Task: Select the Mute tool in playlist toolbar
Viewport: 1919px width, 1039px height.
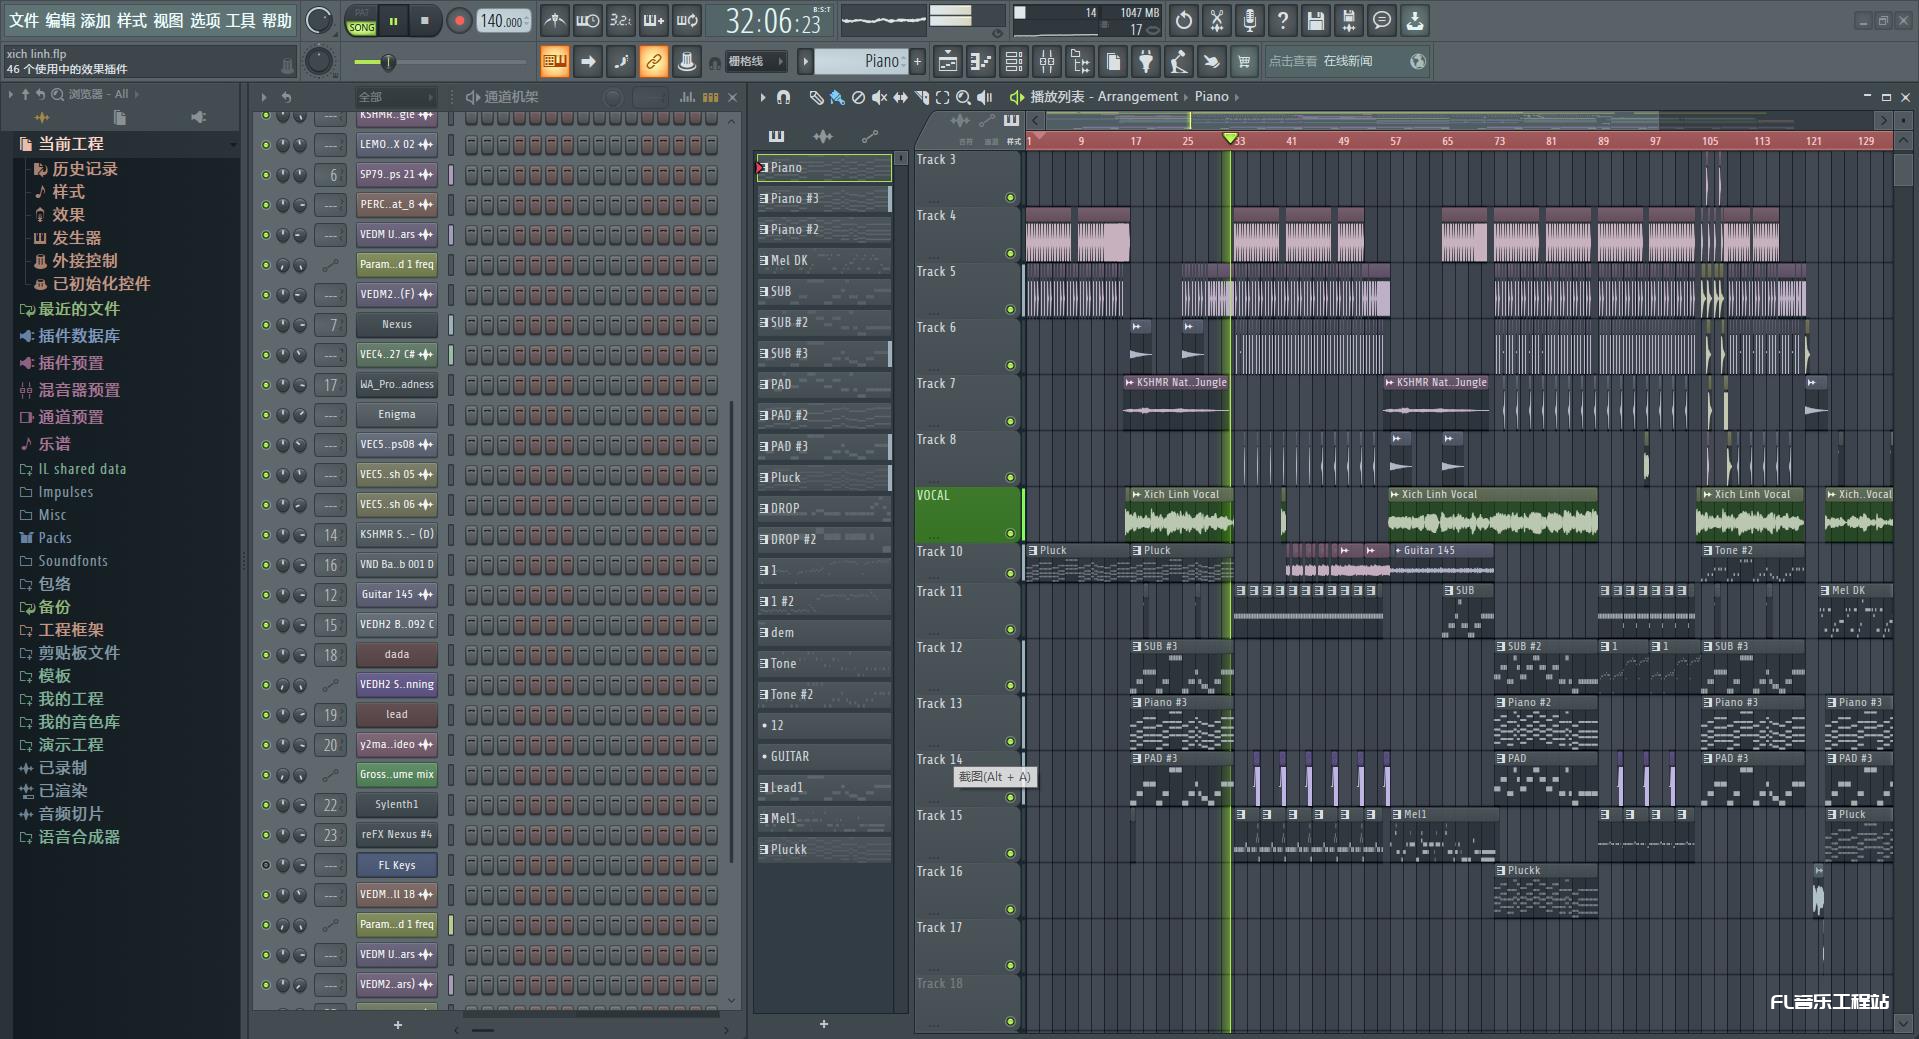Action: pyautogui.click(x=879, y=97)
